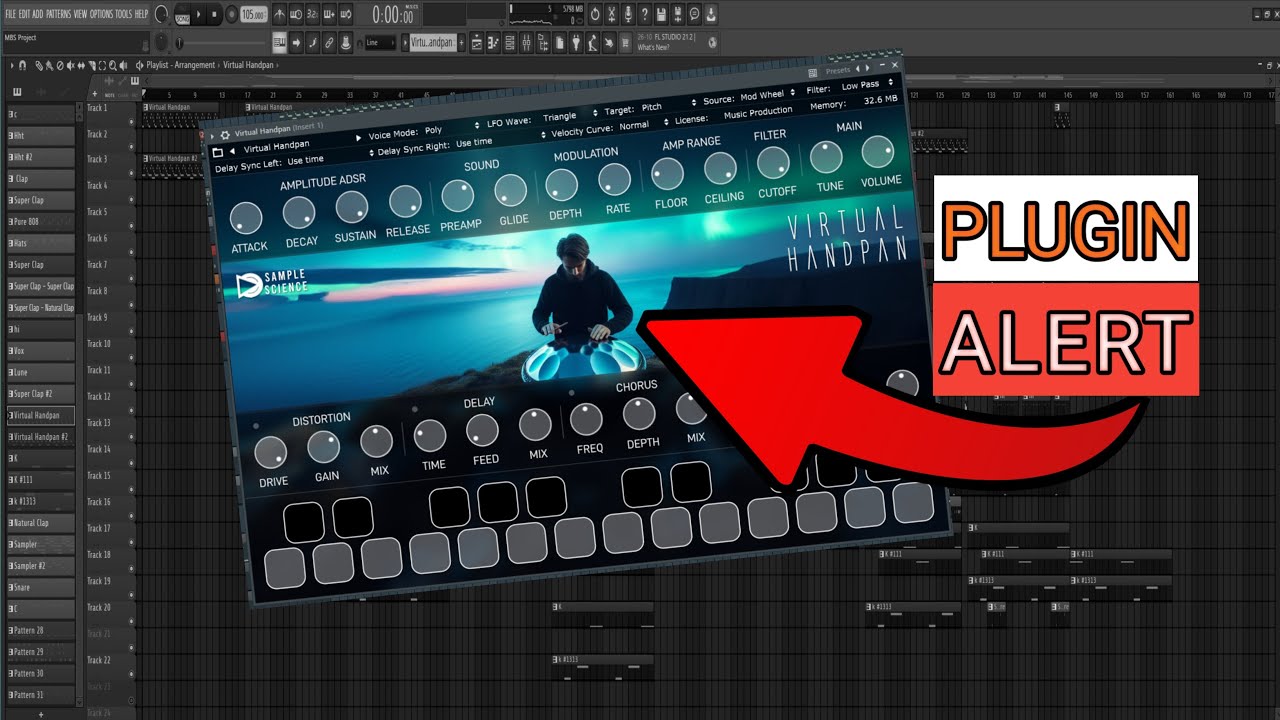The height and width of the screenshot is (720, 1280).
Task: Select the Delete tool in playlist toolbar
Action: (60, 65)
